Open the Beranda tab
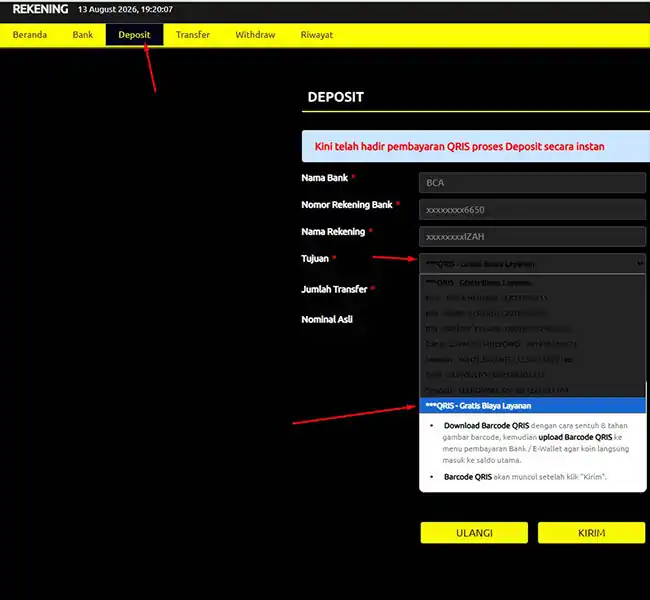The image size is (650, 600). (30, 35)
